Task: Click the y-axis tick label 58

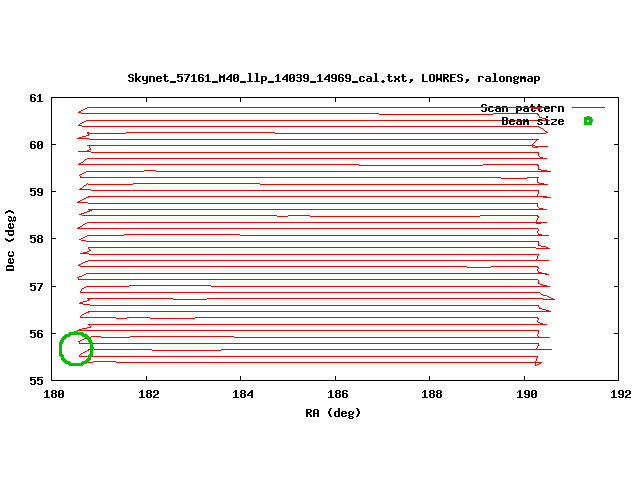Action: click(x=36, y=239)
